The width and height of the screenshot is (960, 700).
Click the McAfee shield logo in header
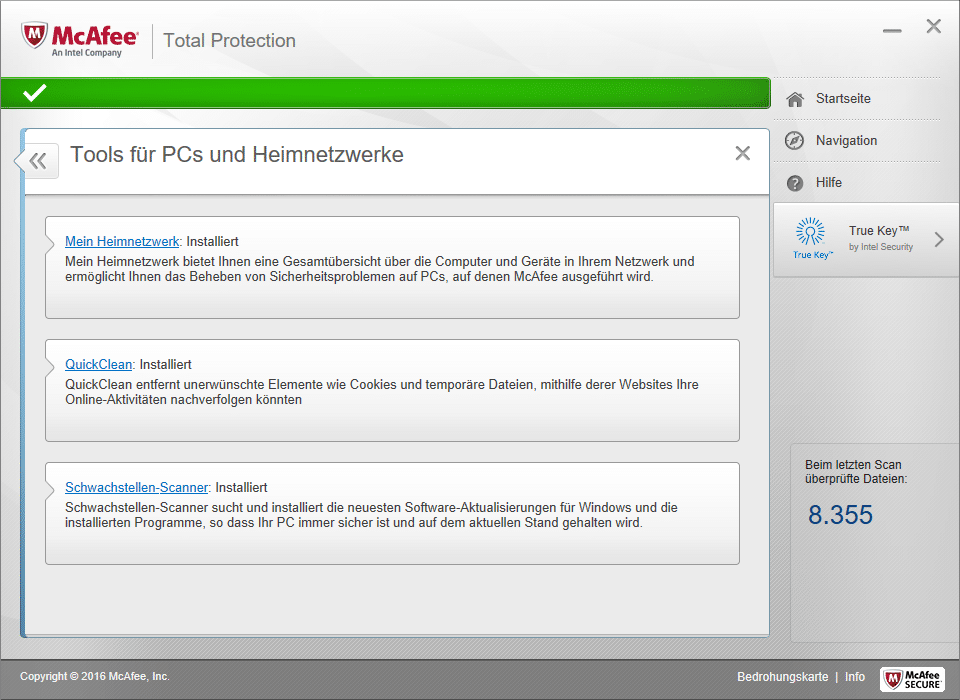(36, 37)
